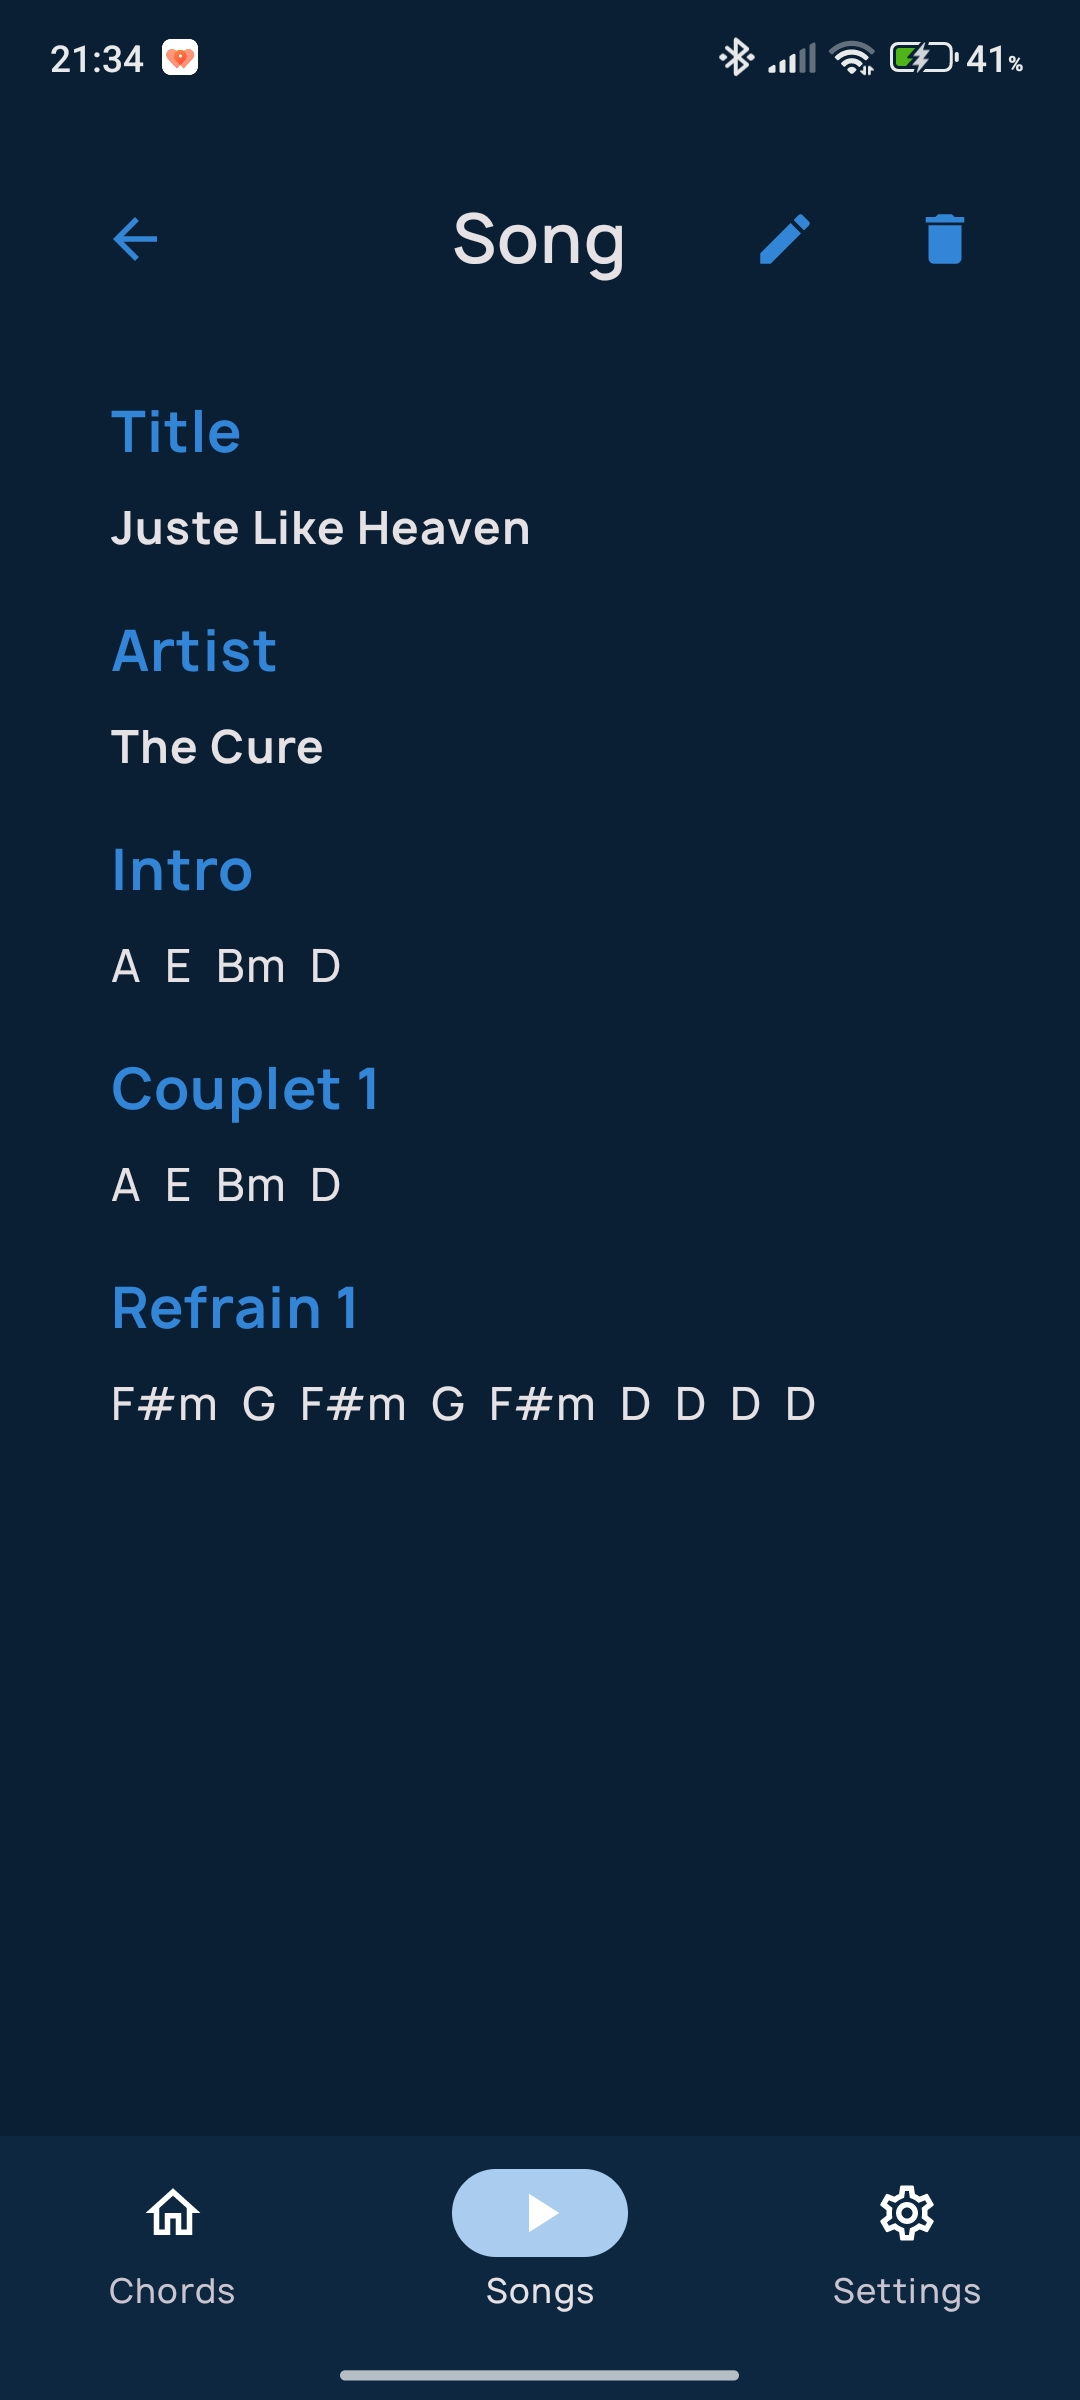Tap the Intro section heading
Image resolution: width=1080 pixels, height=2400 pixels.
click(182, 870)
